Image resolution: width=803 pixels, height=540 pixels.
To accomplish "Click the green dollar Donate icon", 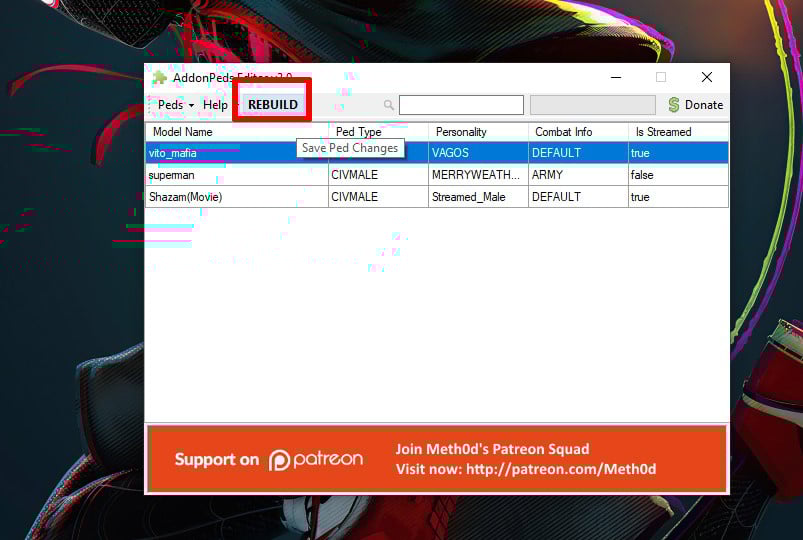I will click(673, 105).
